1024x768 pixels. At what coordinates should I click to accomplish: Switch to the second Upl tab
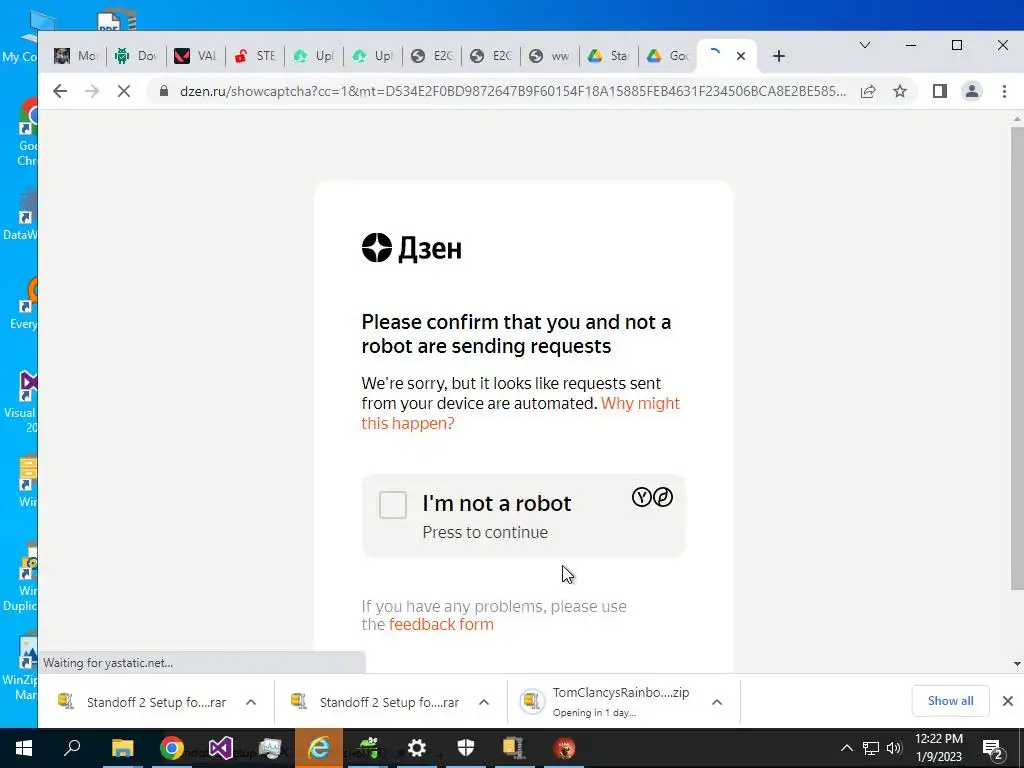pos(372,56)
